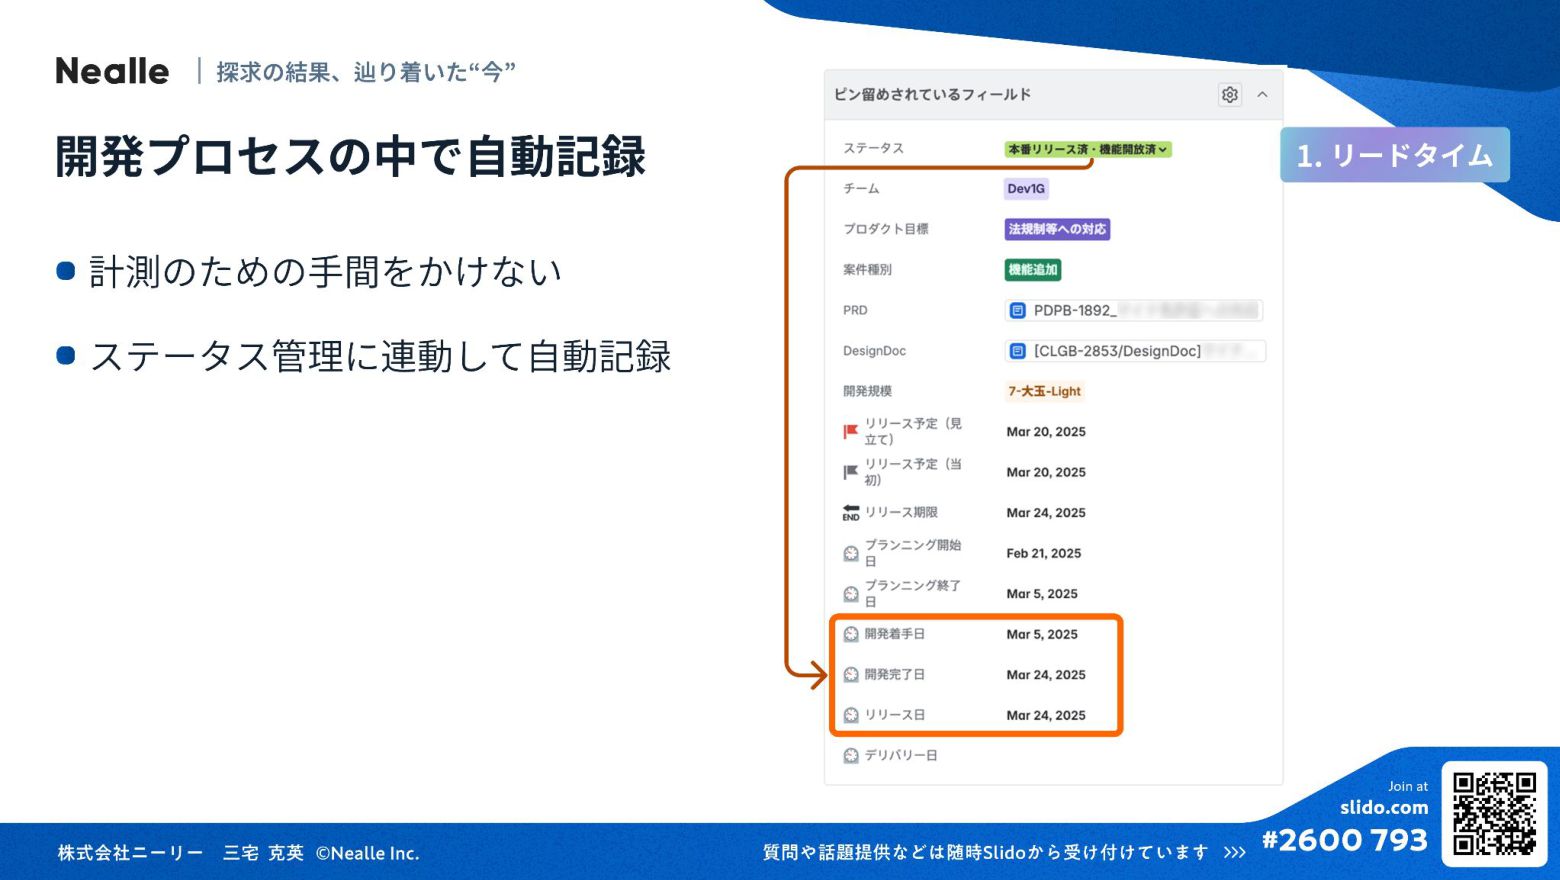Click the 機能追加 tag

[1033, 270]
